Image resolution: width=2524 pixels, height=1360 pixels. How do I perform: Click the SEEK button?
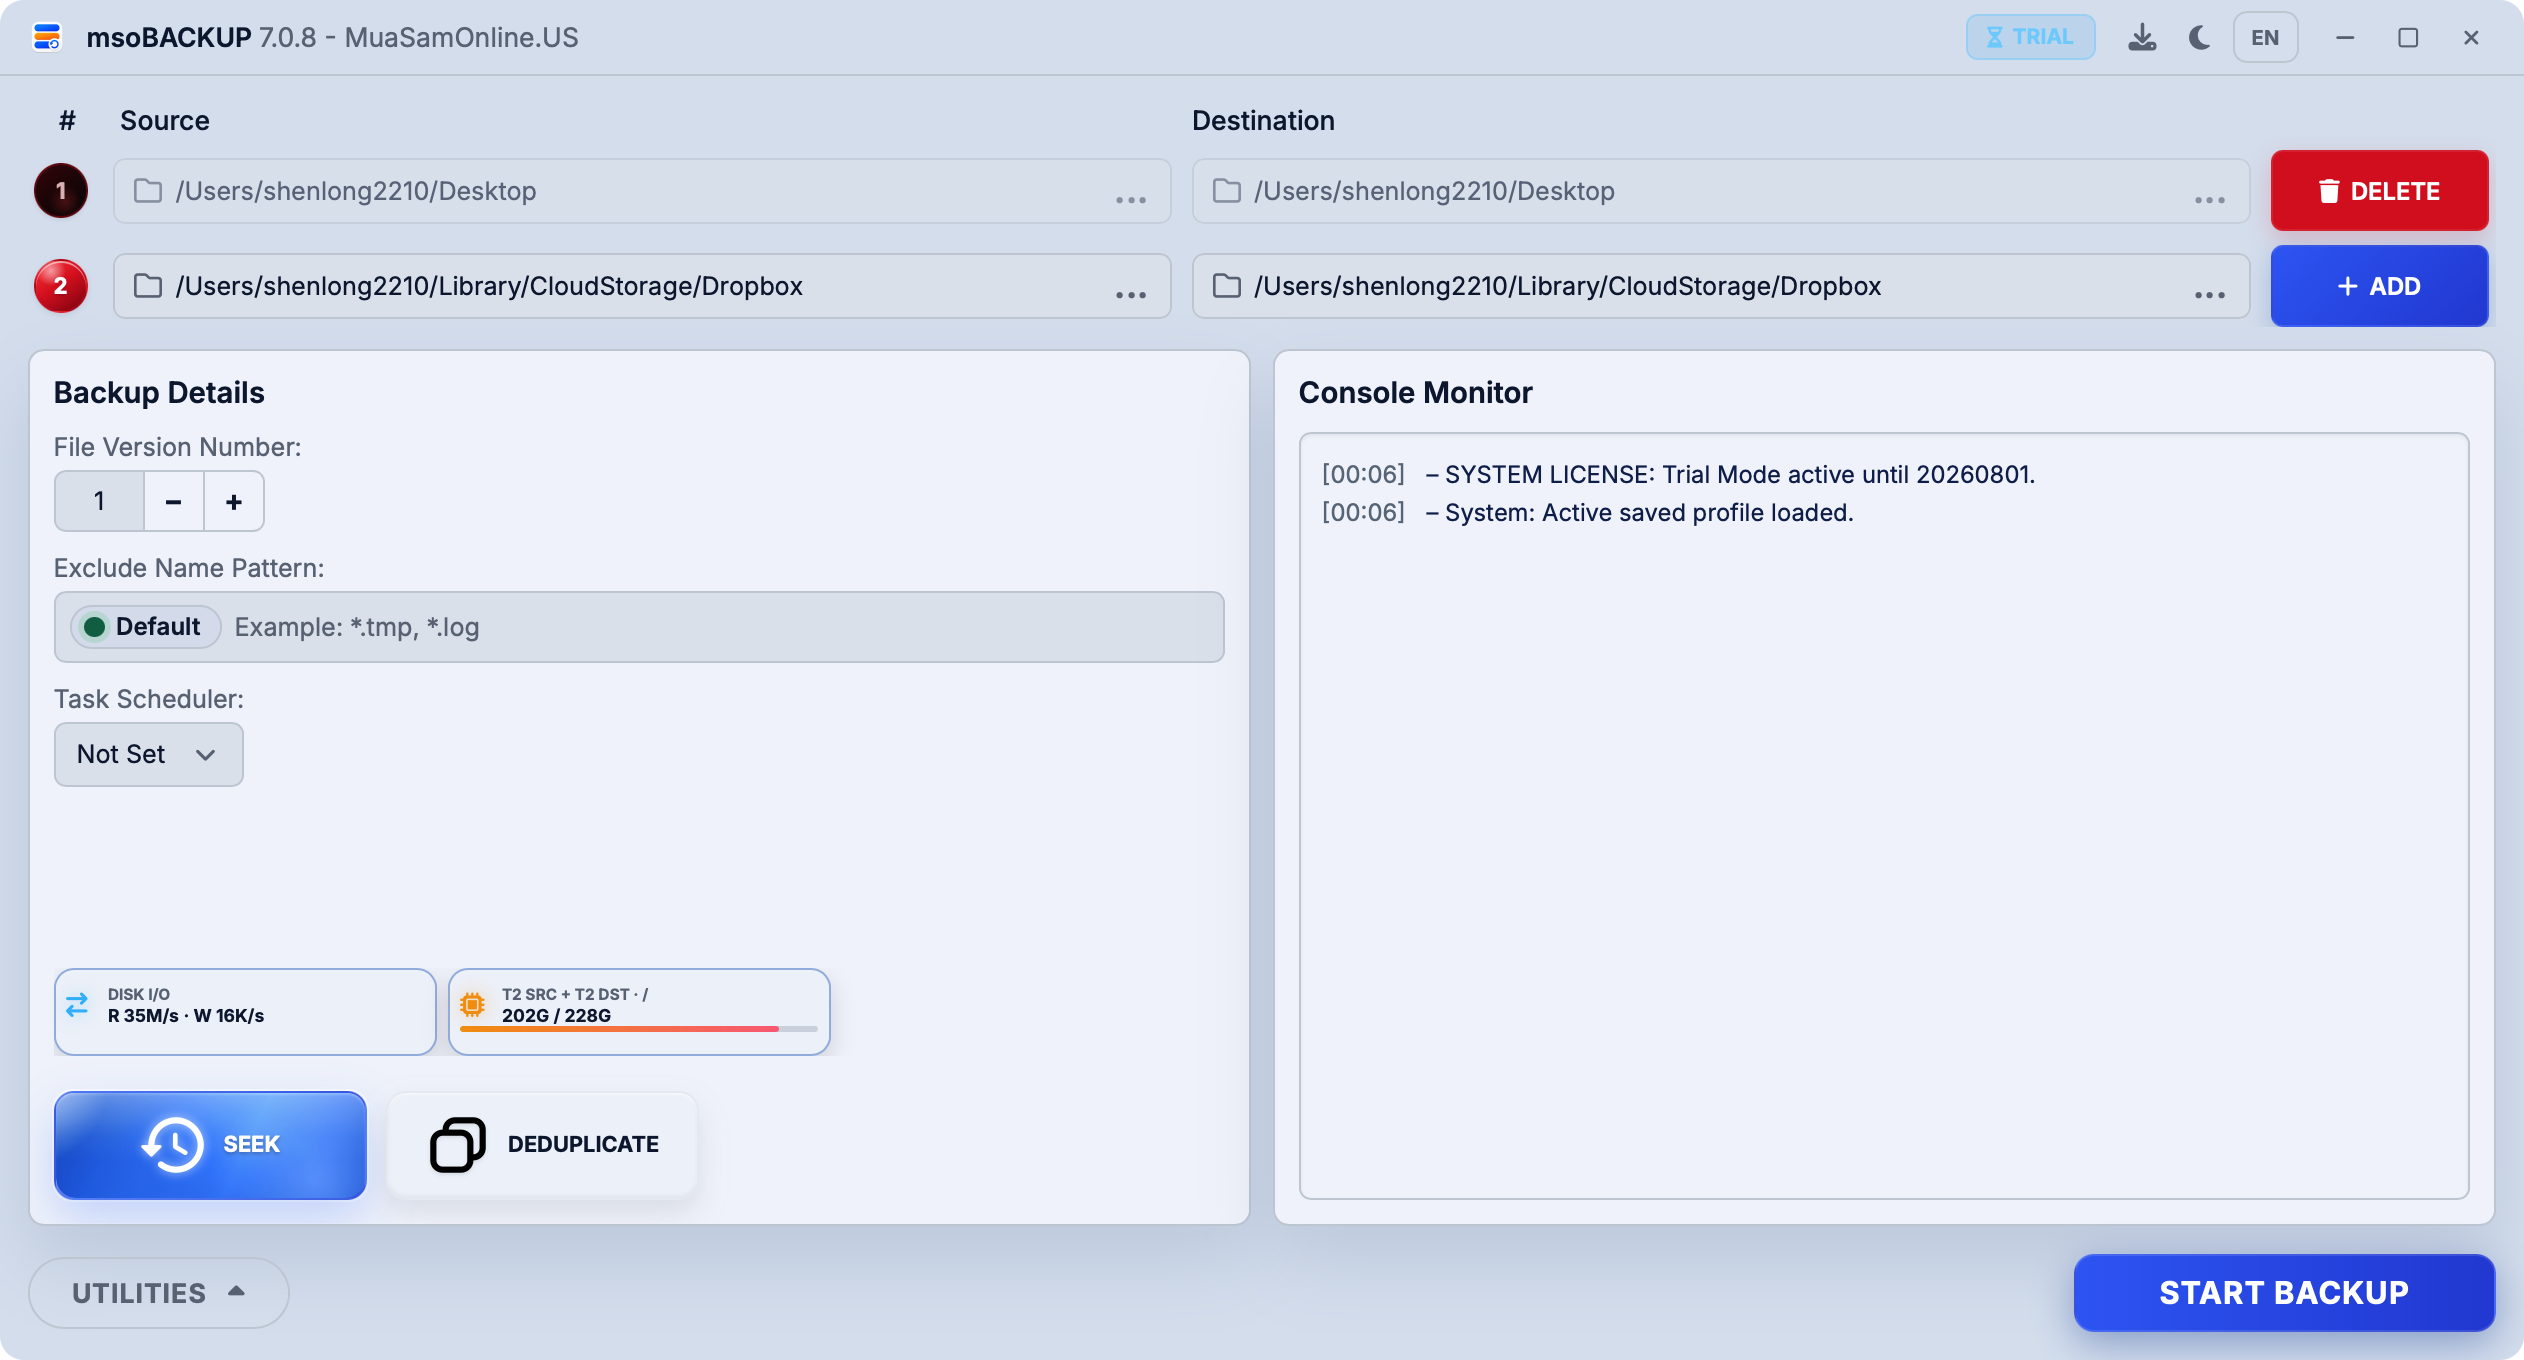coord(211,1145)
